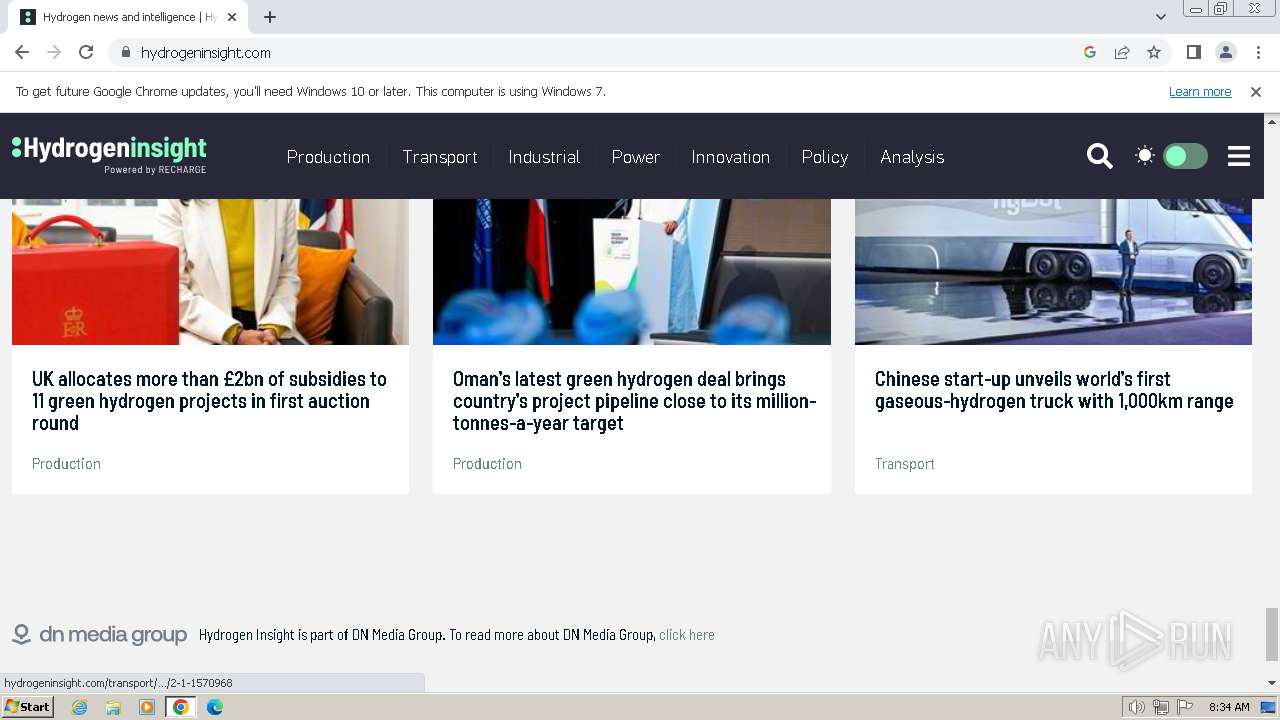Launch Internet Explorer from taskbar
The image size is (1280, 720).
point(79,707)
